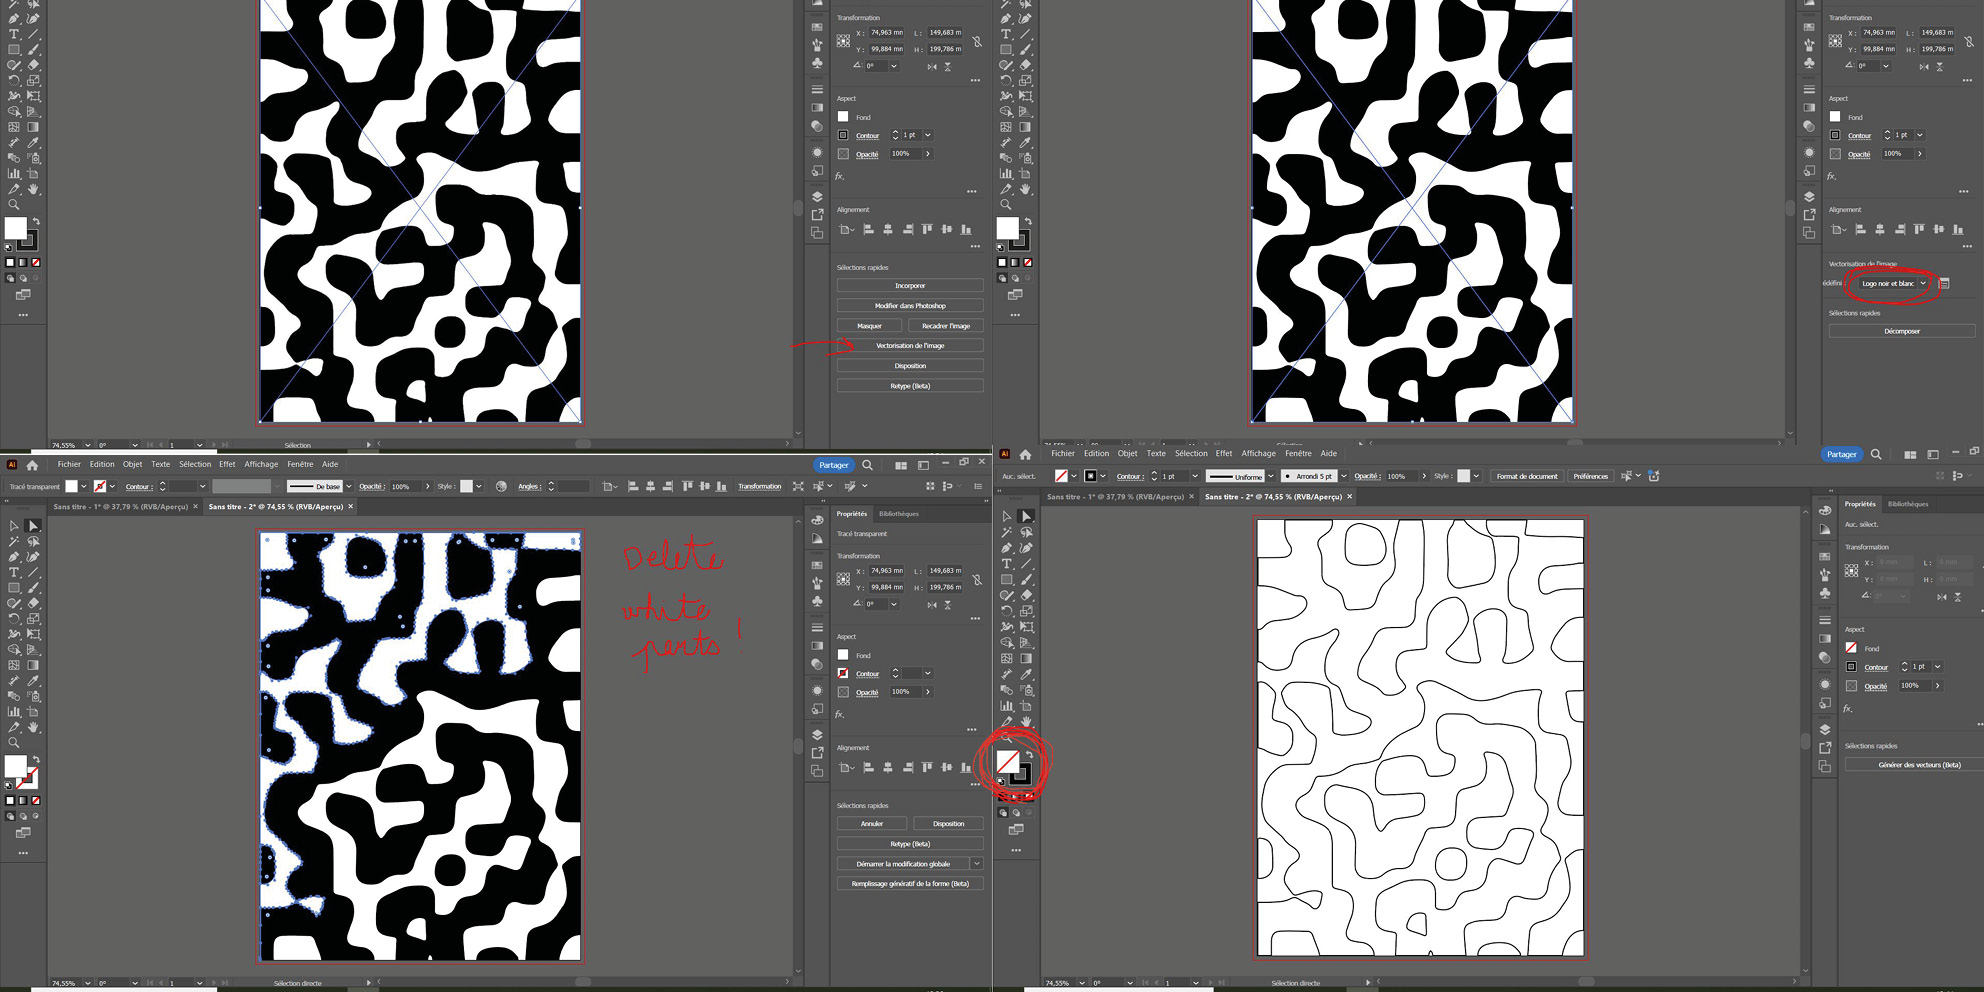This screenshot has width=1984, height=992.
Task: Toggle constrain proportions link in top-right window
Action: click(1969, 42)
